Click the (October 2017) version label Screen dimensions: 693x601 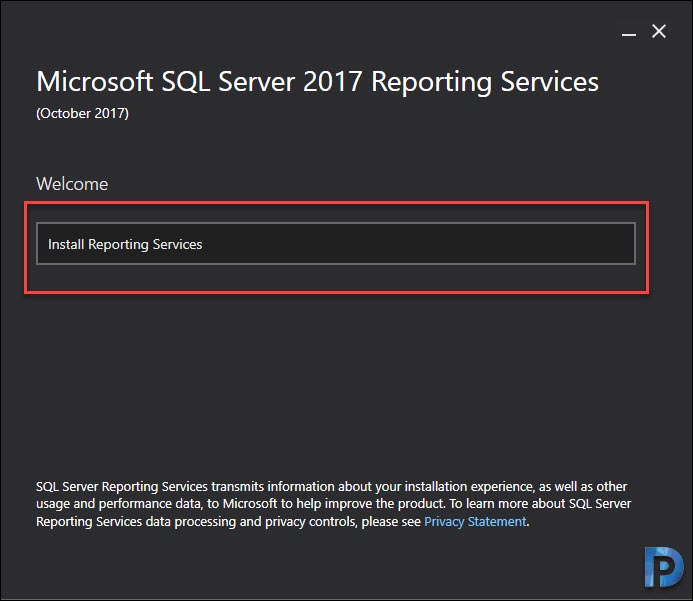tap(83, 114)
